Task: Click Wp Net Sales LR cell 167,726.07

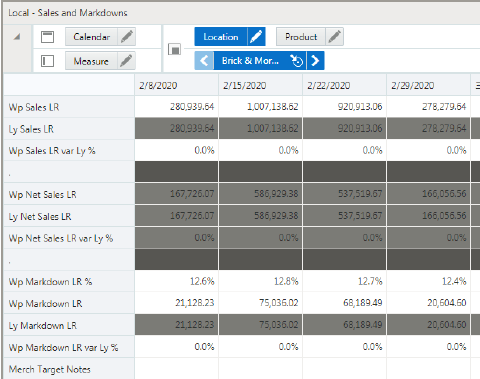Action: coord(177,194)
